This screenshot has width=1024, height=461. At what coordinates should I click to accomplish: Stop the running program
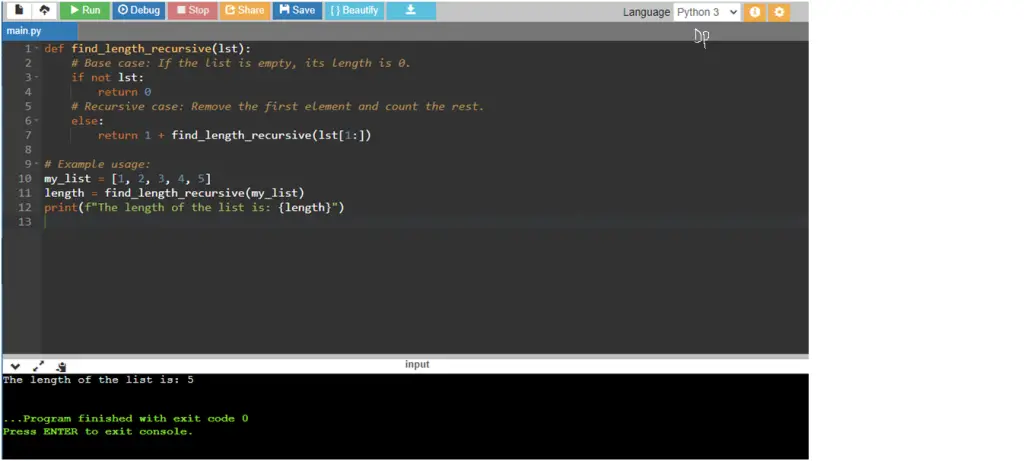192,10
